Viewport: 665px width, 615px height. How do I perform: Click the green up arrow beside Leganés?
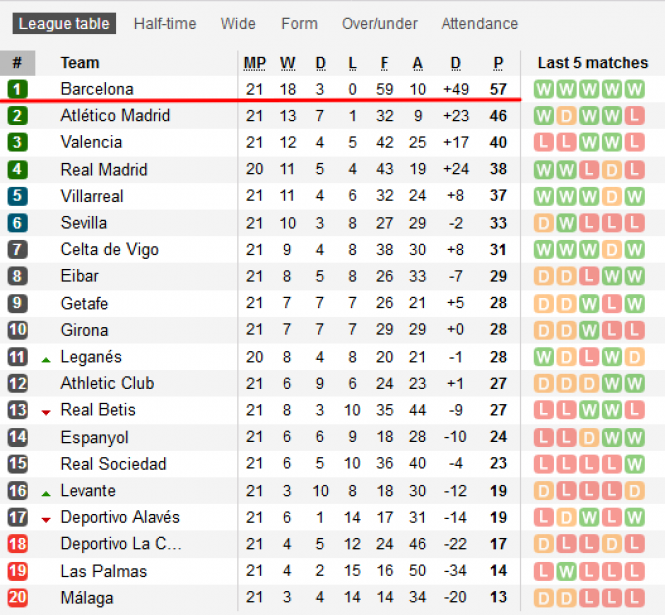tap(46, 360)
